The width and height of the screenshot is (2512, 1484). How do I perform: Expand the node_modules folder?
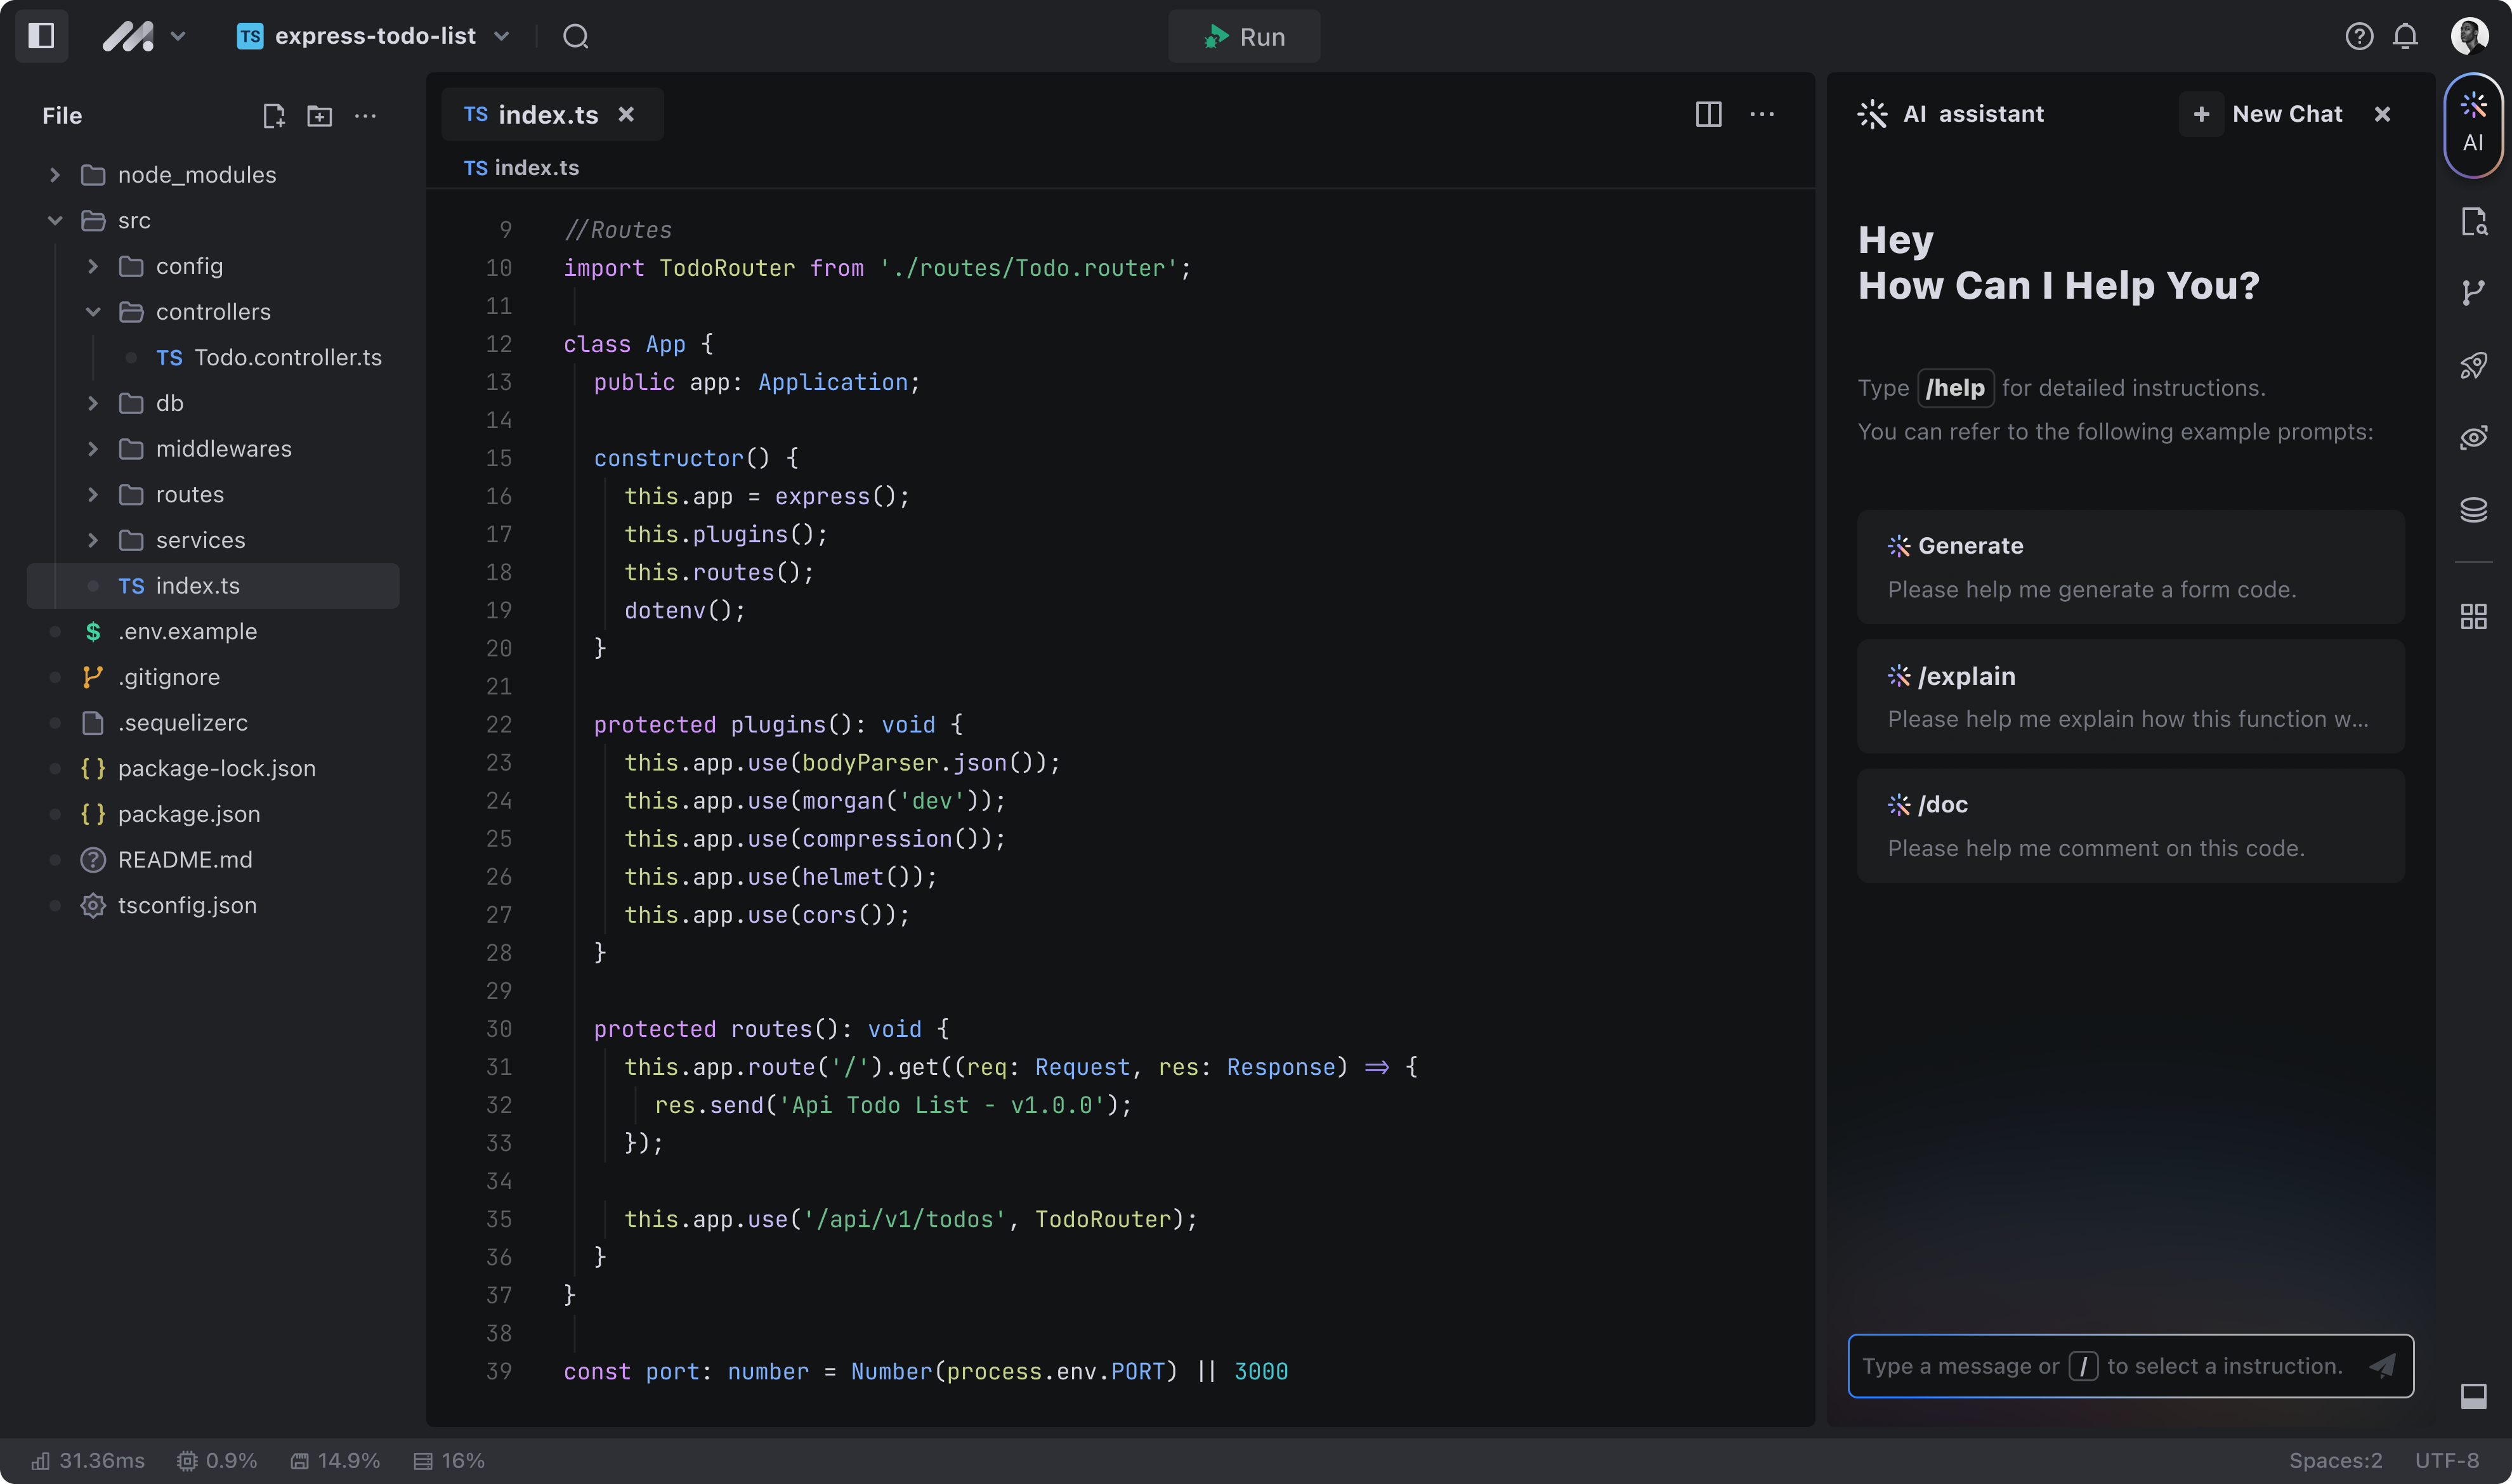tap(55, 175)
